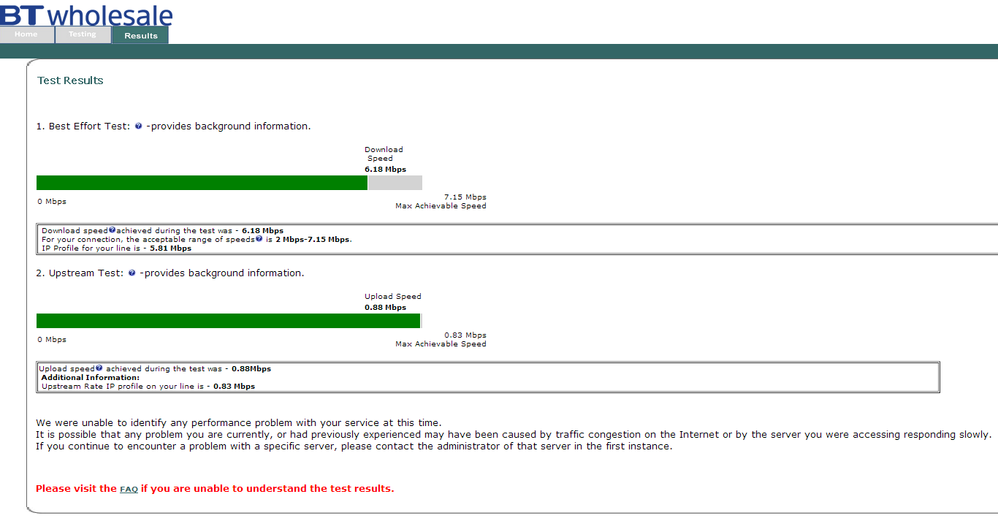The image size is (998, 516).
Task: Switch to the Home tab
Action: click(x=27, y=34)
